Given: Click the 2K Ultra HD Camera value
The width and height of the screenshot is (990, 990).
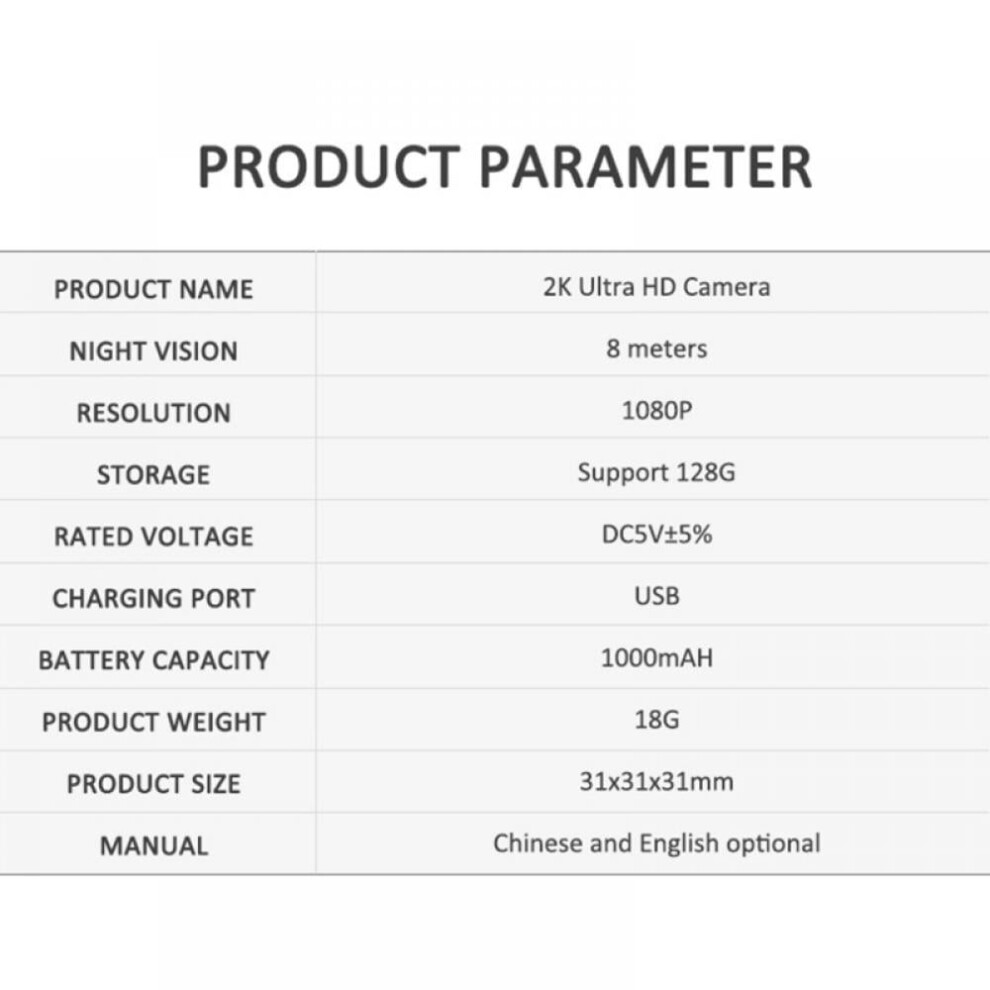Looking at the screenshot, I should (x=657, y=287).
